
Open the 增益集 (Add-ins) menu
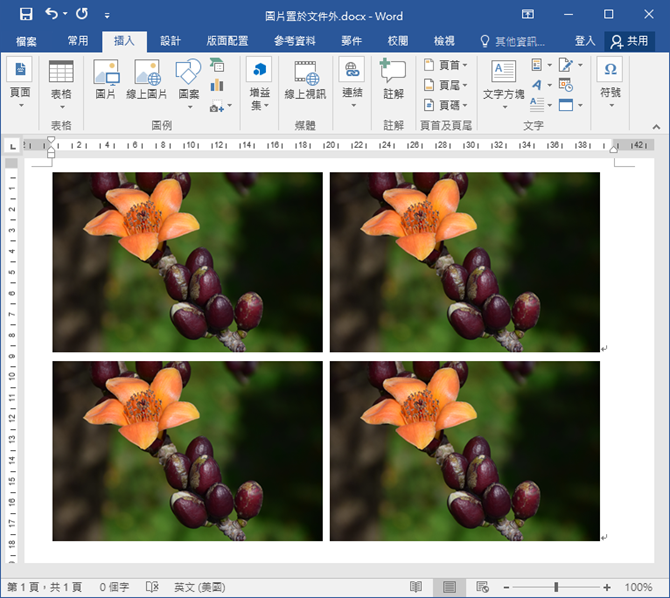click(x=259, y=84)
